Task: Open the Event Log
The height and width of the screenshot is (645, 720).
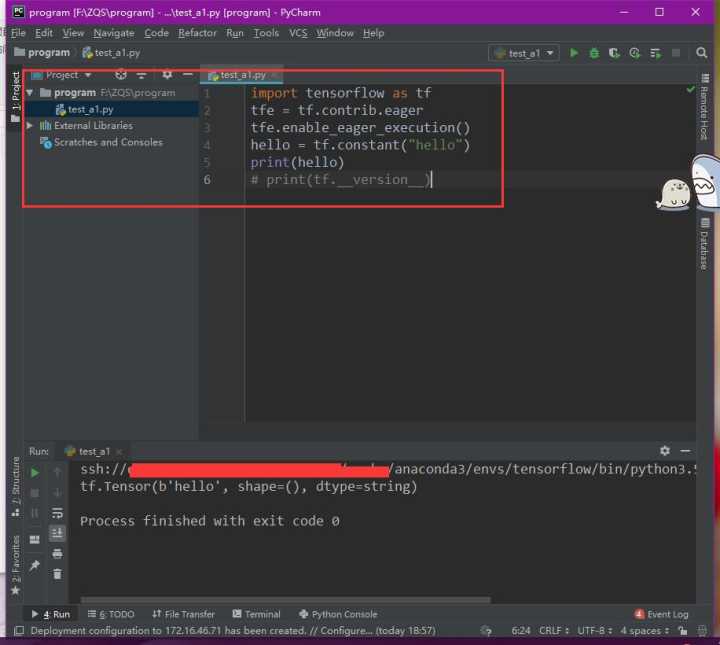Action: point(661,614)
